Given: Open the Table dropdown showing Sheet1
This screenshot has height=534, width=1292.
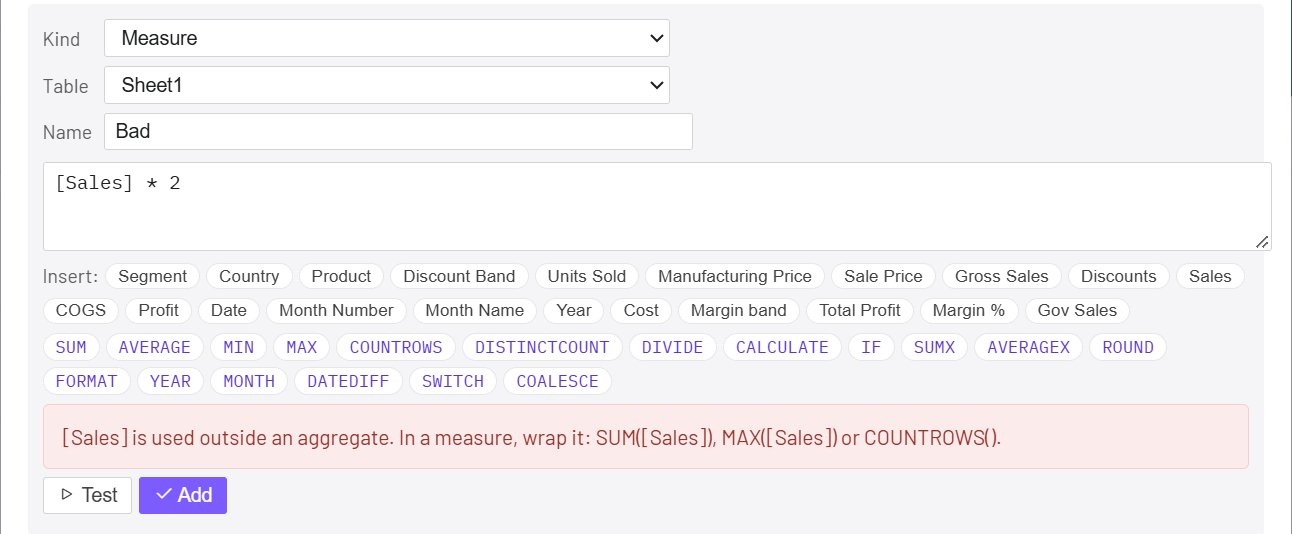Looking at the screenshot, I should [386, 85].
